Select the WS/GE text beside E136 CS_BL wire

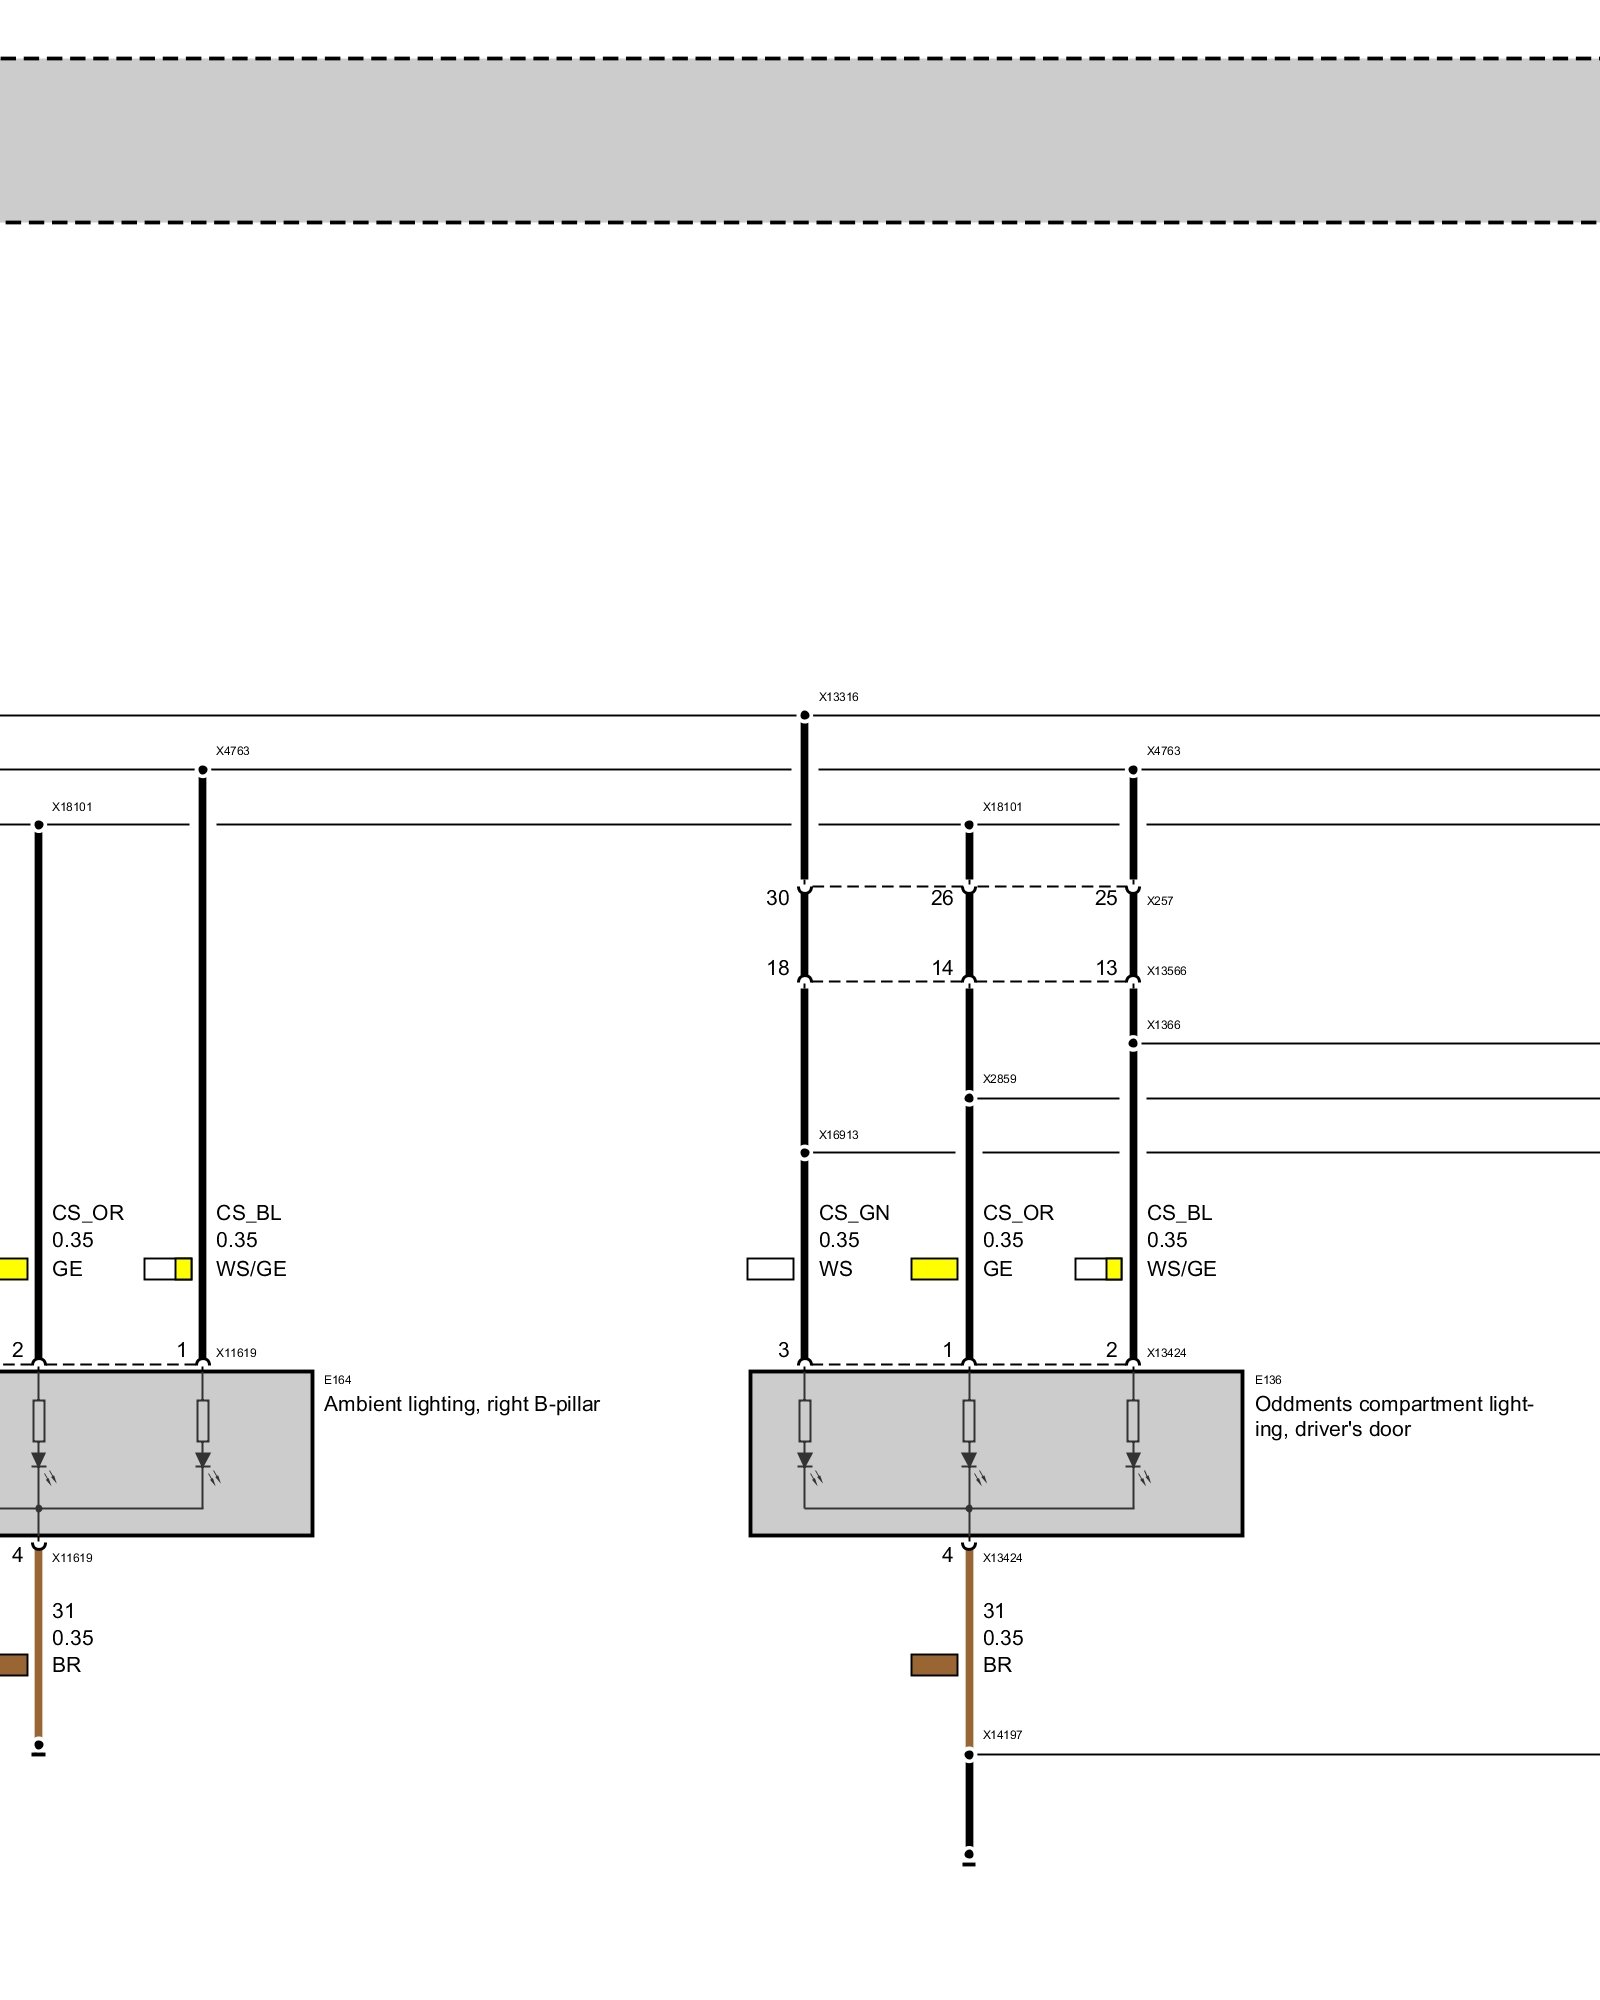click(x=1181, y=1269)
